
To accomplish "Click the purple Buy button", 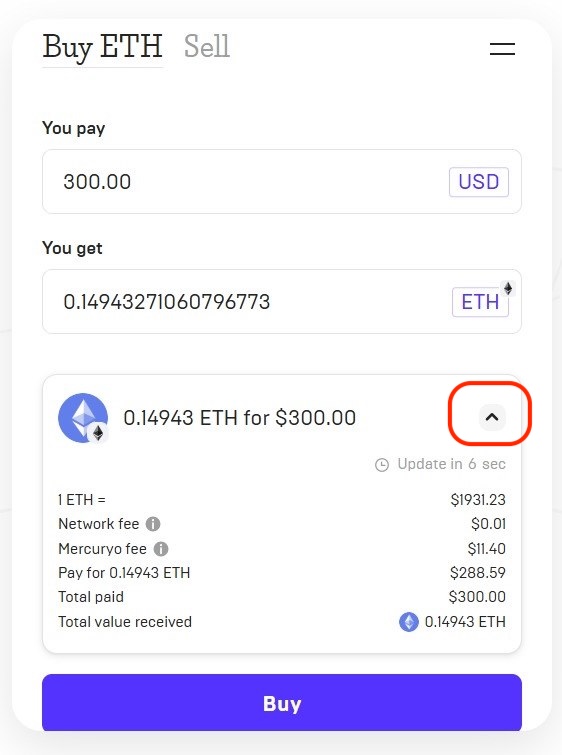I will pos(282,703).
